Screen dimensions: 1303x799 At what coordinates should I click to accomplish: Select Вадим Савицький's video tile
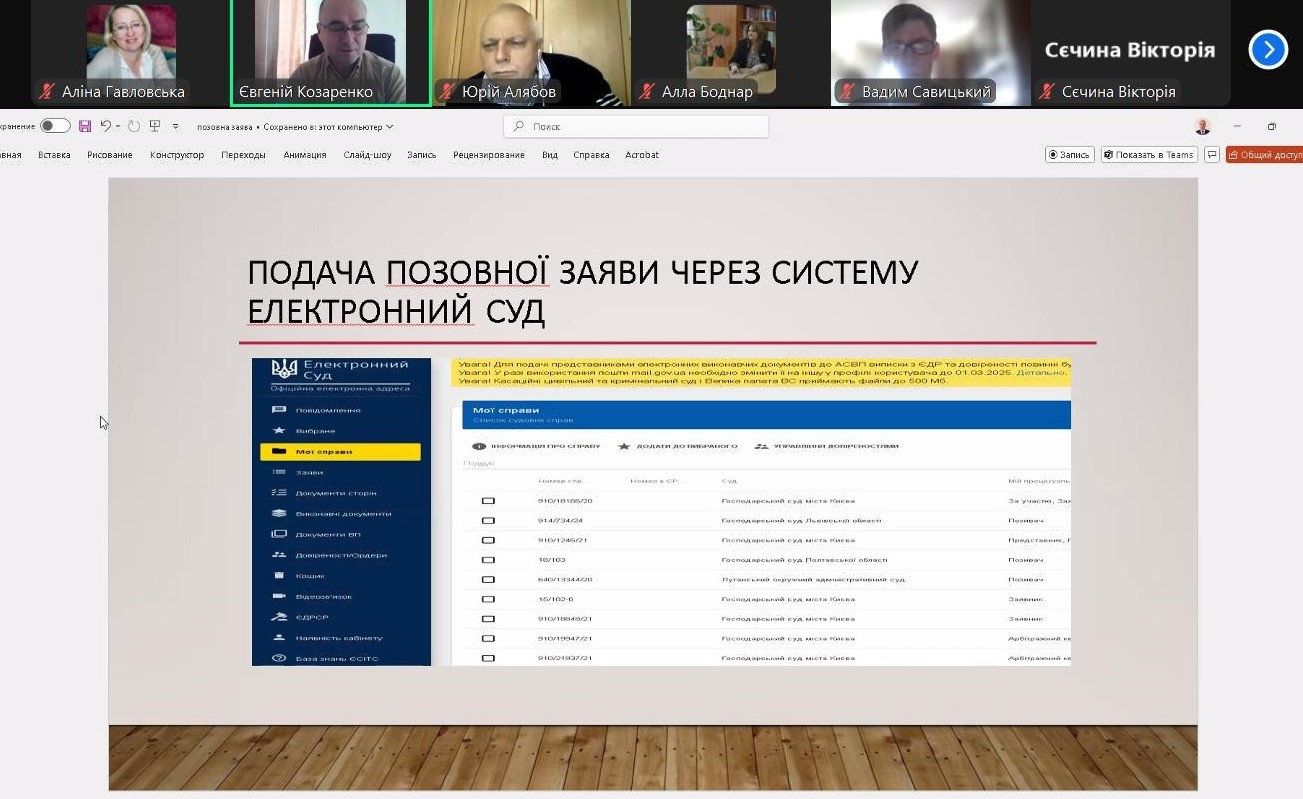[931, 52]
